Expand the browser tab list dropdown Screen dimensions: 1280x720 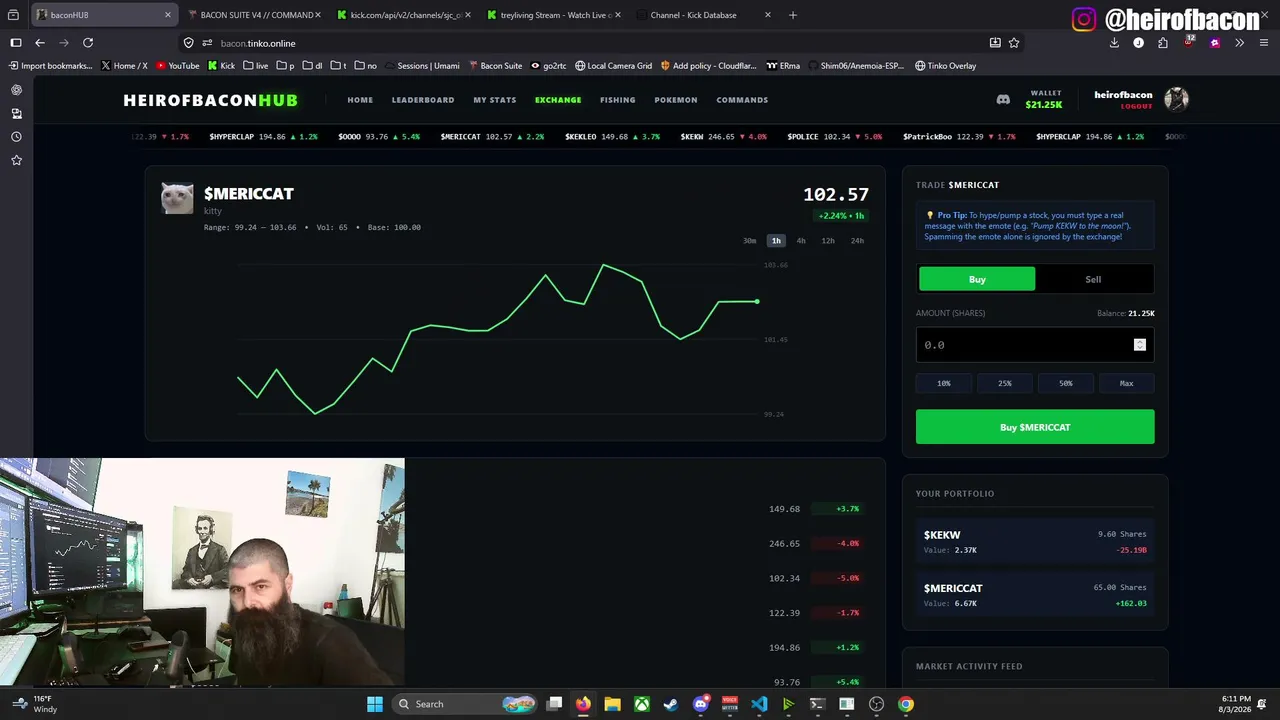coord(13,15)
